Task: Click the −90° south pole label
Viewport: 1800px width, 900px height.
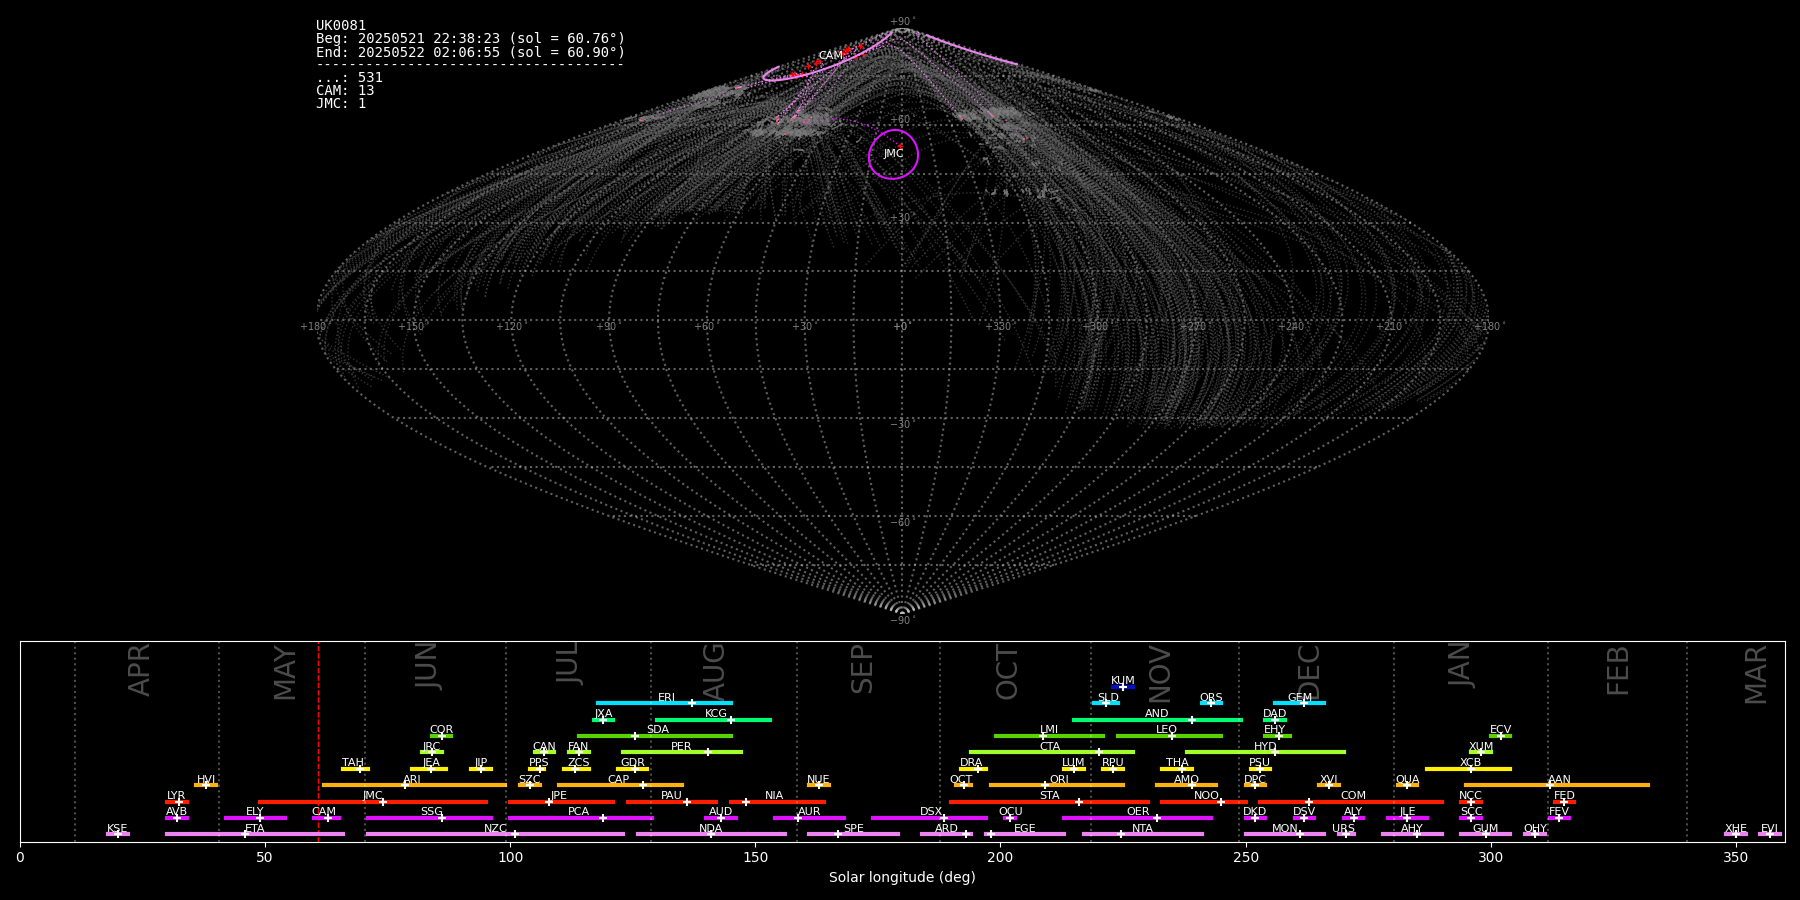Action: (x=901, y=621)
